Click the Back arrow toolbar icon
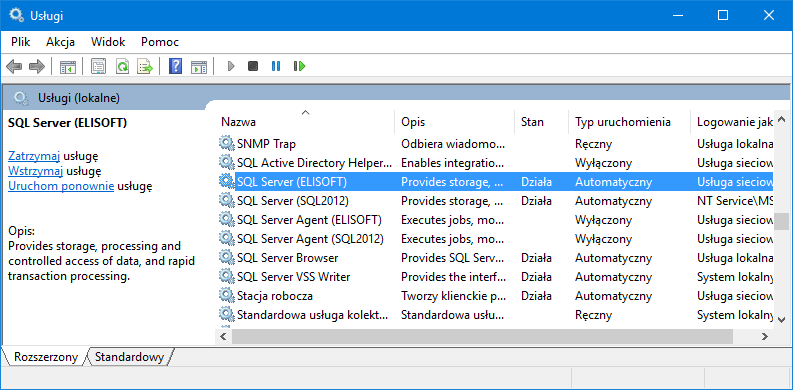 pos(14,66)
